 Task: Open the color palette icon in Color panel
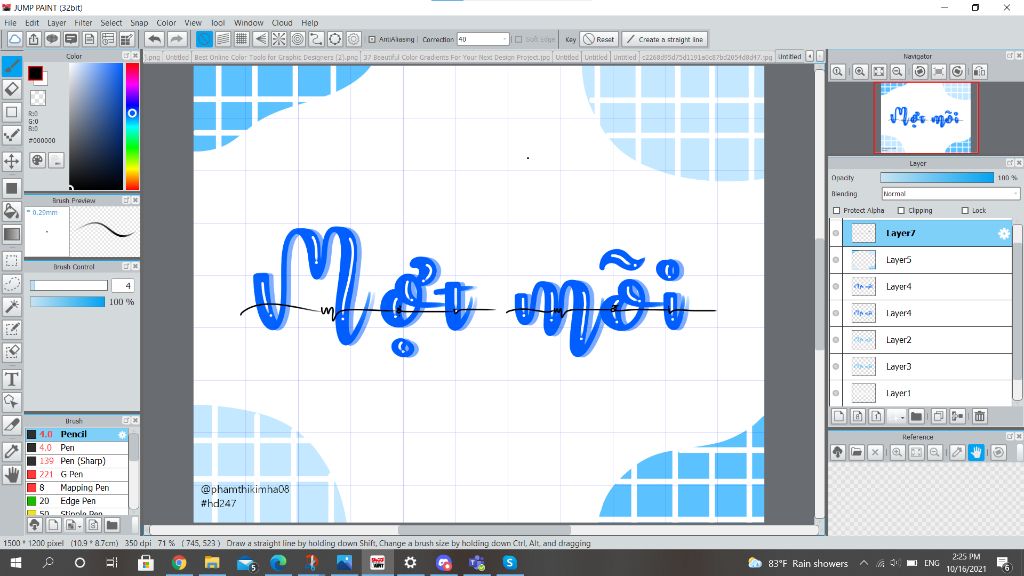(x=37, y=160)
